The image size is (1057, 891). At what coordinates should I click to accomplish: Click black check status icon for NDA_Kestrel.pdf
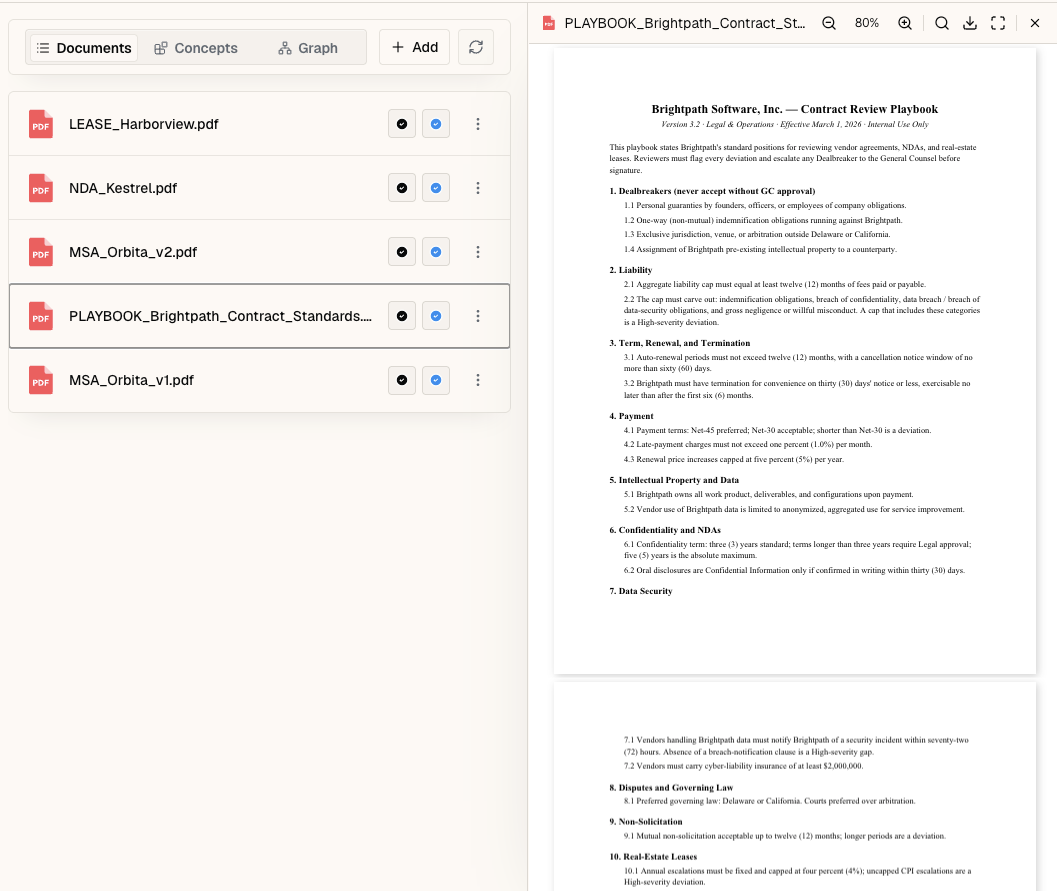[x=402, y=188]
